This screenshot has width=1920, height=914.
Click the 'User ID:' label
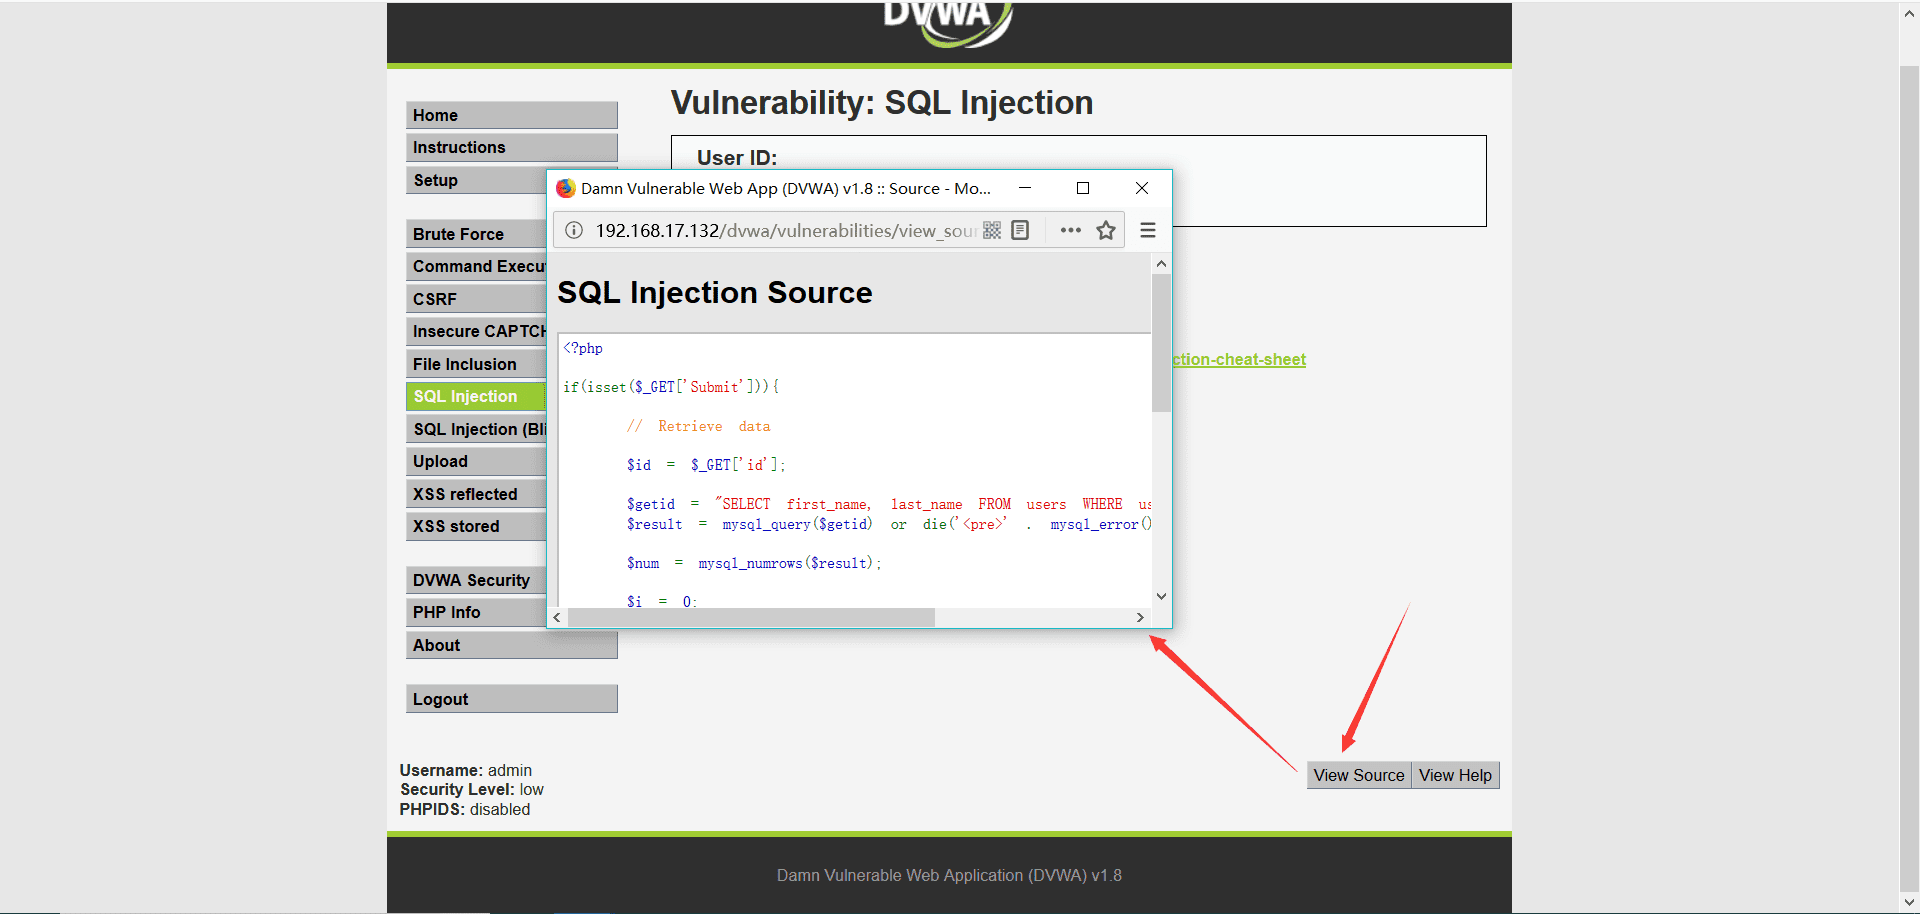click(x=737, y=158)
